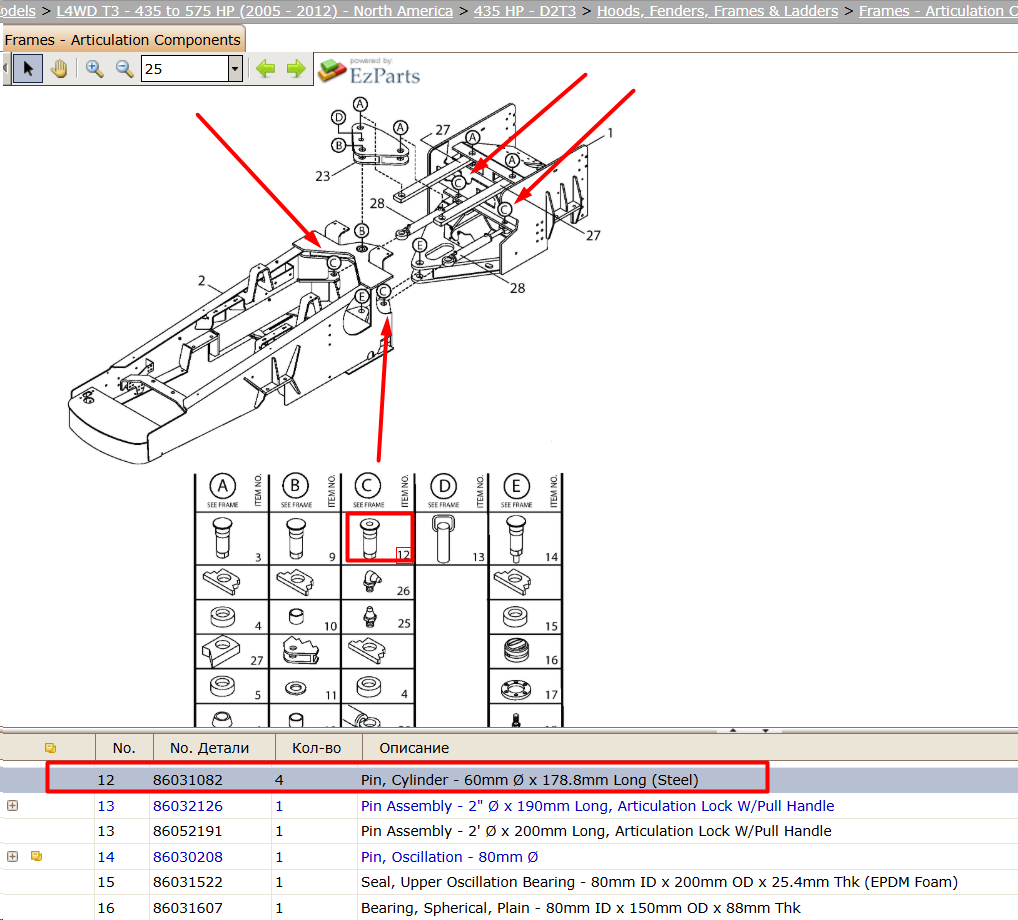1018x920 pixels.
Task: Click the note icon on Pin, Oscillation row
Action: coord(37,856)
